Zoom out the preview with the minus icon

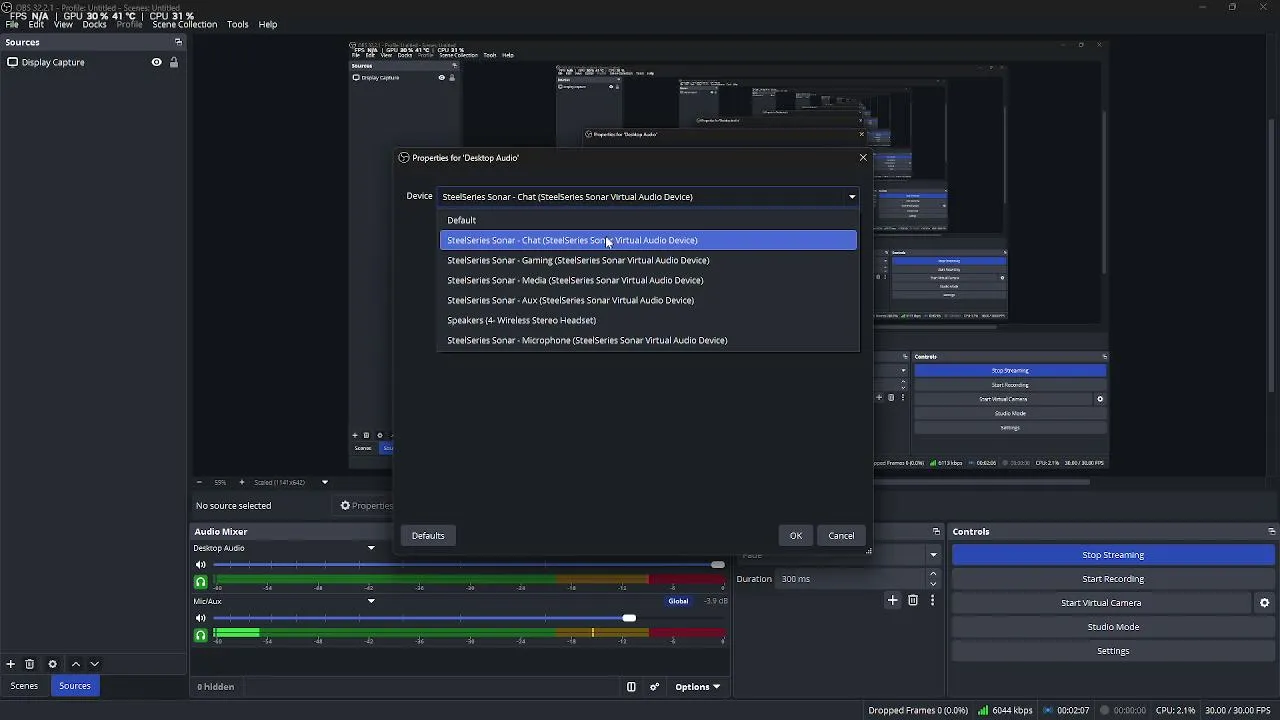[198, 482]
